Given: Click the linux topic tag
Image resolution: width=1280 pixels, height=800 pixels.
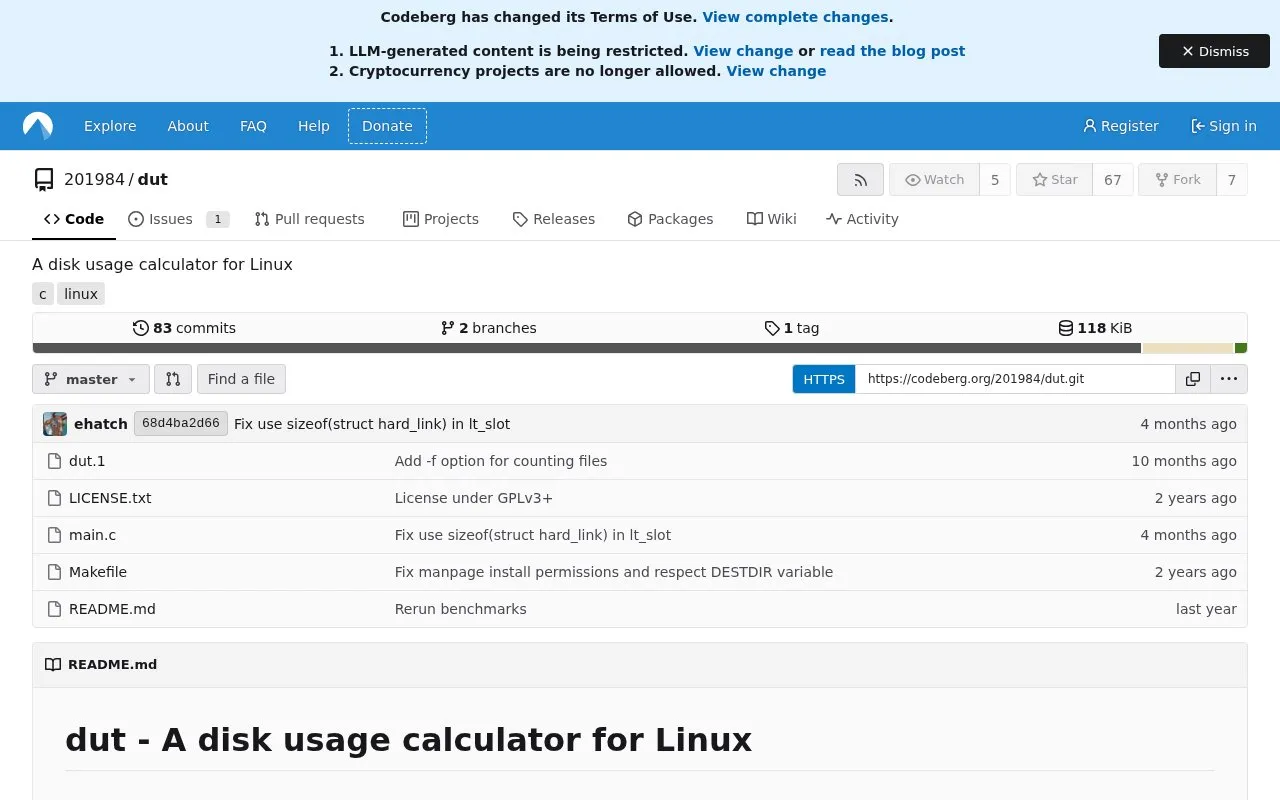Looking at the screenshot, I should [x=81, y=294].
